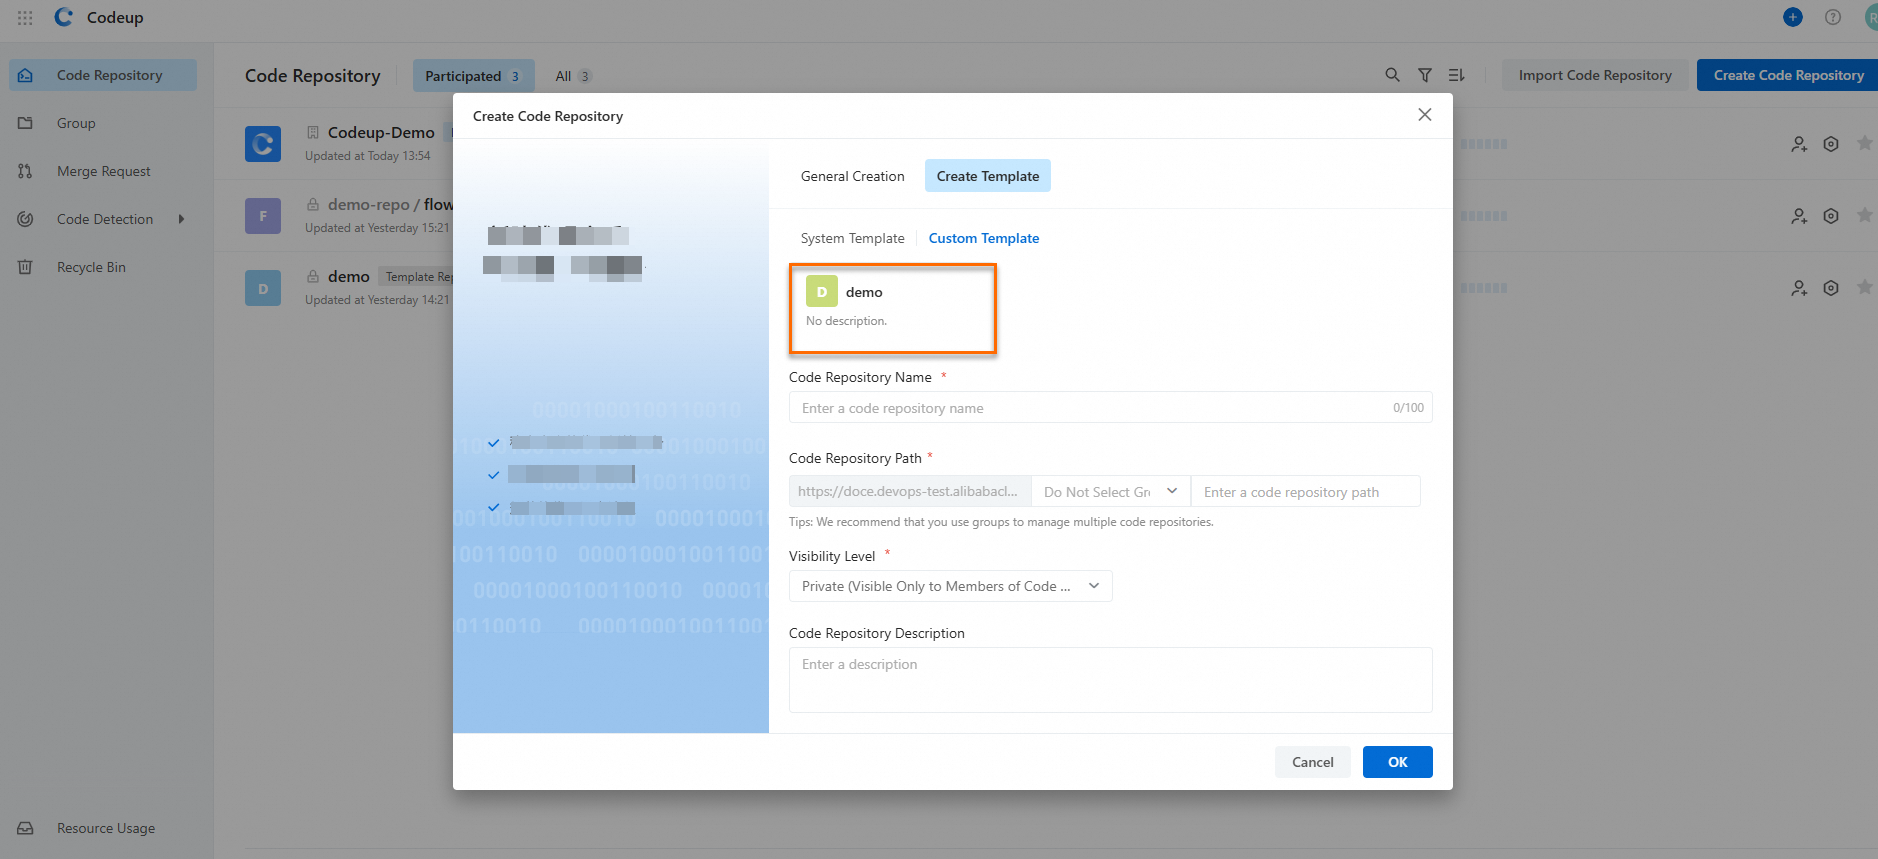Switch to All repositories tab
This screenshot has width=1878, height=859.
(x=573, y=76)
